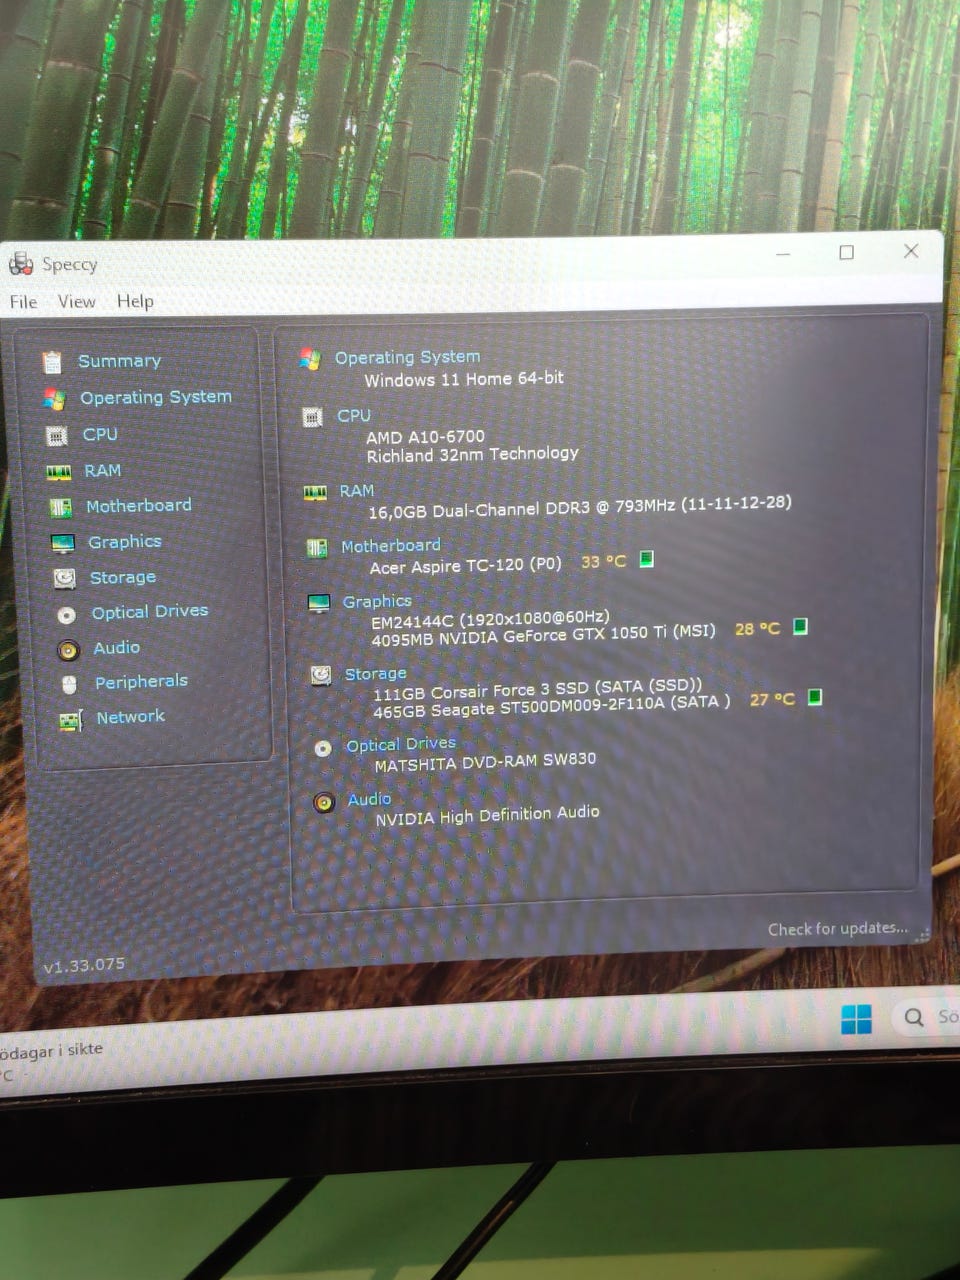The height and width of the screenshot is (1280, 960).
Task: Select Audio in the sidebar
Action: click(117, 647)
